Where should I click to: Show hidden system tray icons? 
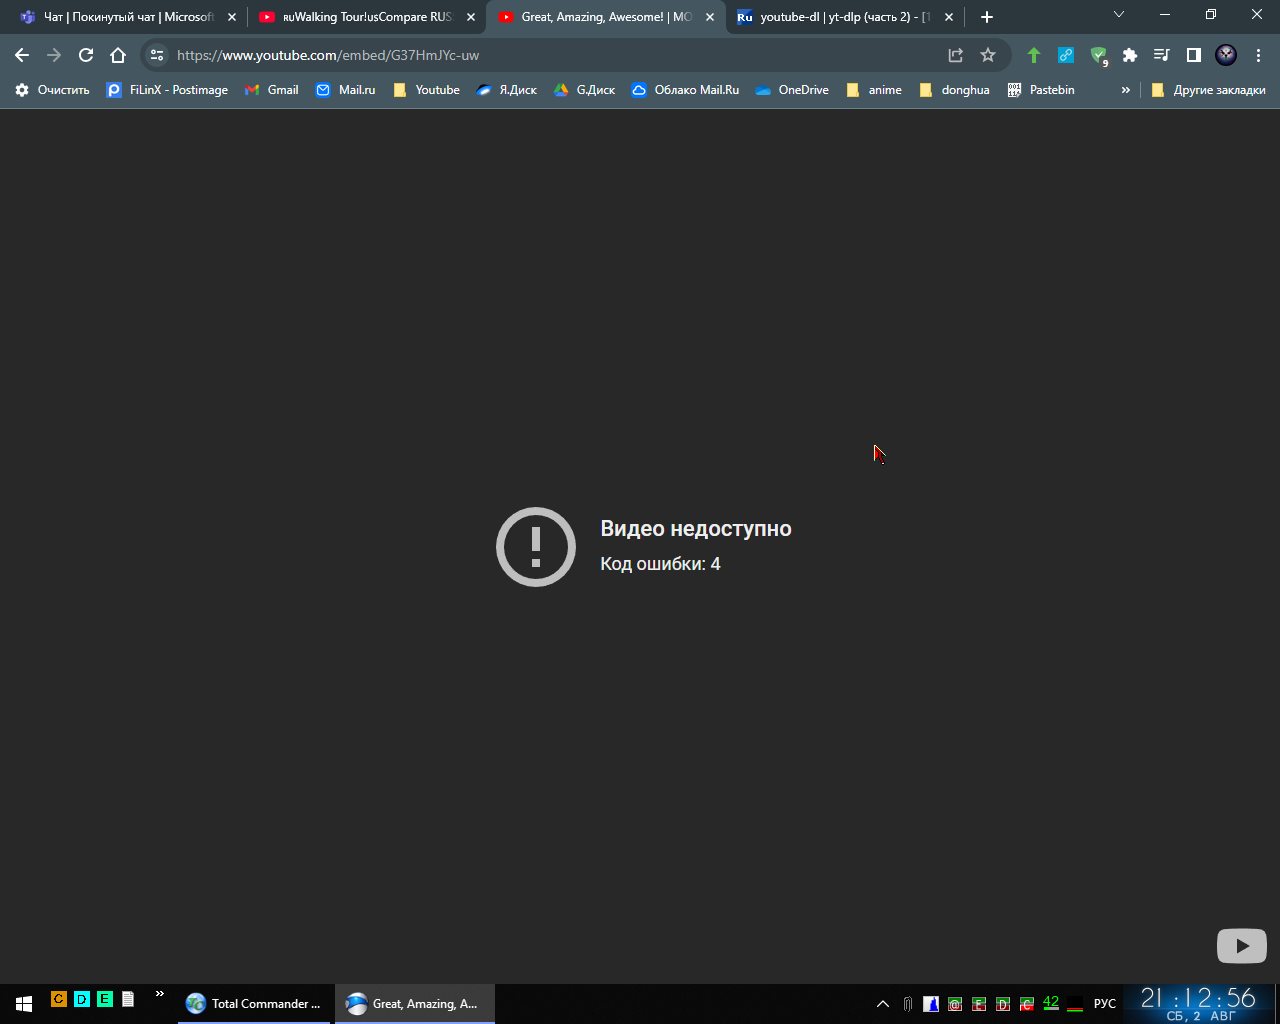coord(883,1003)
